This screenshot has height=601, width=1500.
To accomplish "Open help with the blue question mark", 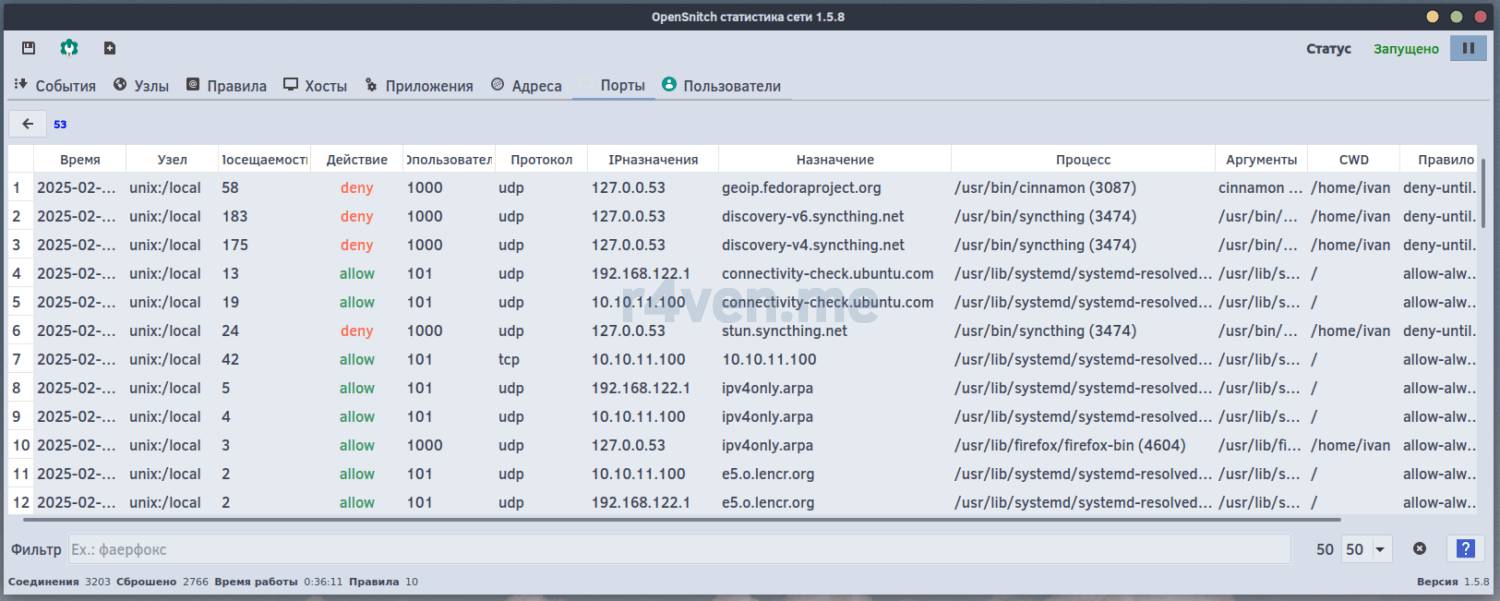I will tap(1465, 549).
